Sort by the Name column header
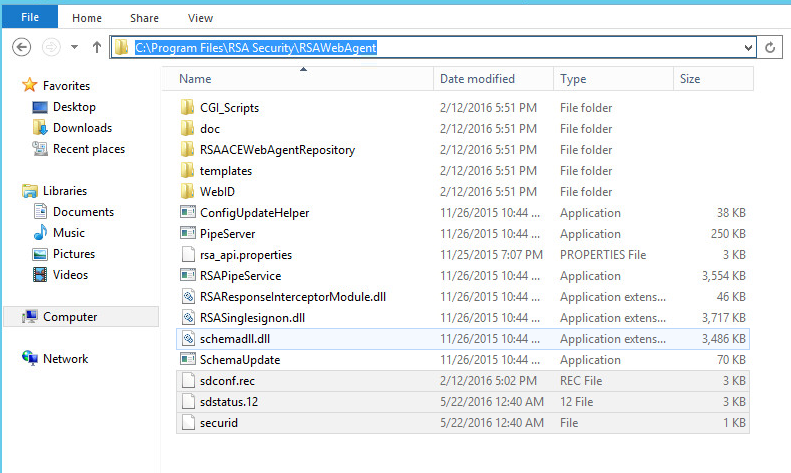 (x=298, y=79)
